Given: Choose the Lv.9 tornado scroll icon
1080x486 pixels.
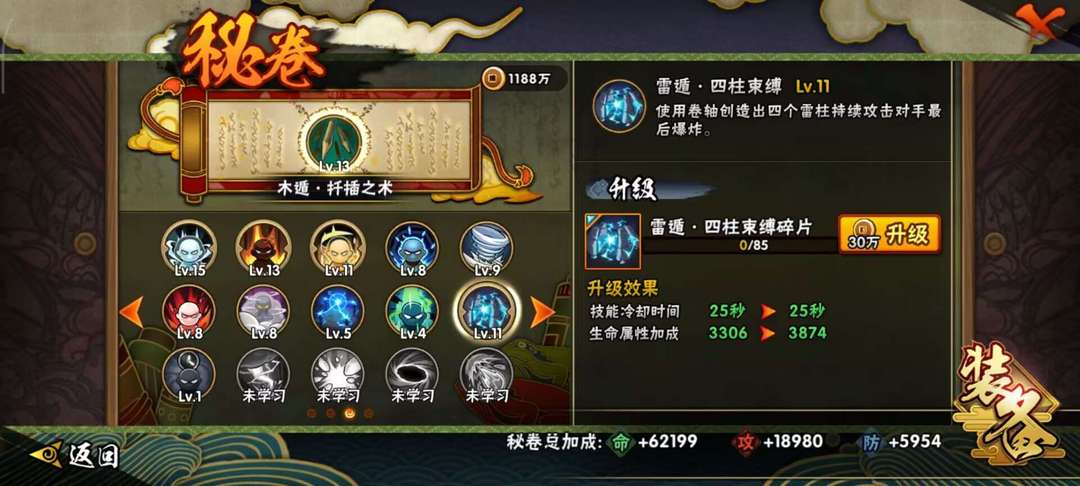Looking at the screenshot, I should click(486, 248).
